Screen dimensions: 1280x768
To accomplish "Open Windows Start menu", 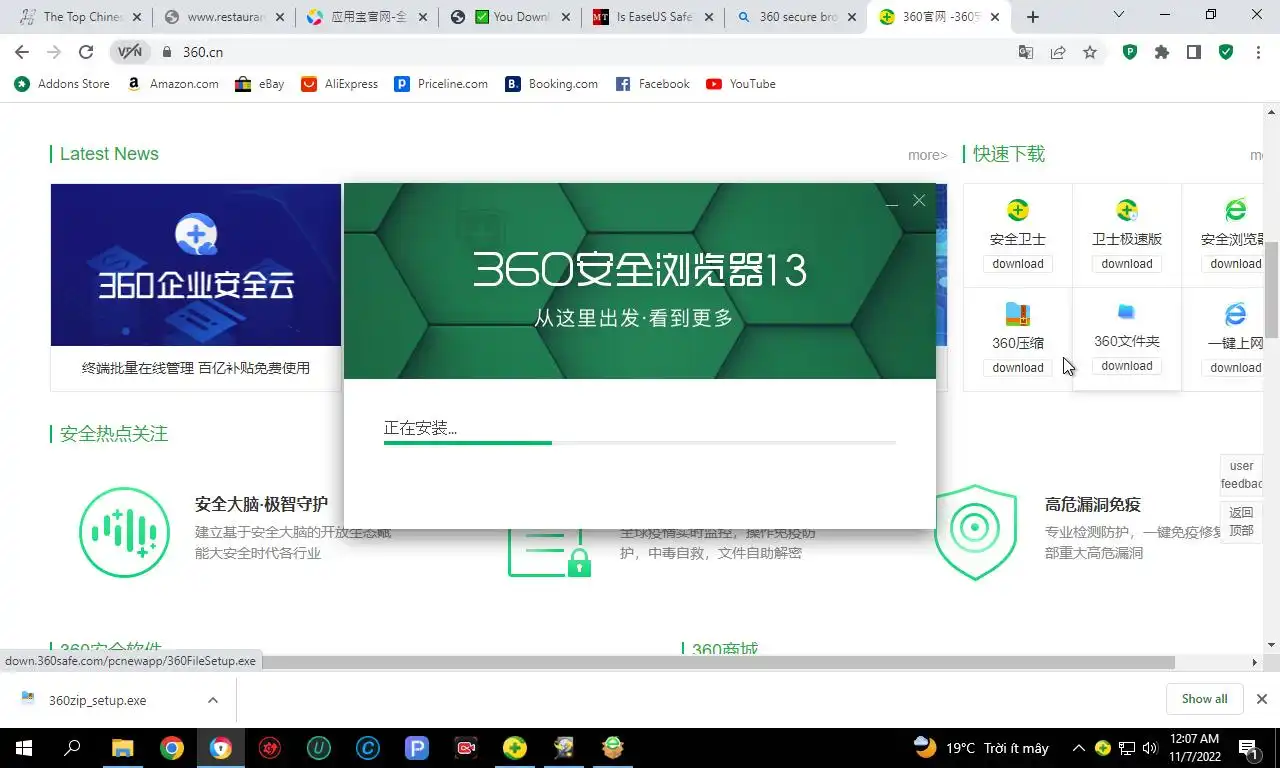I will point(23,747).
